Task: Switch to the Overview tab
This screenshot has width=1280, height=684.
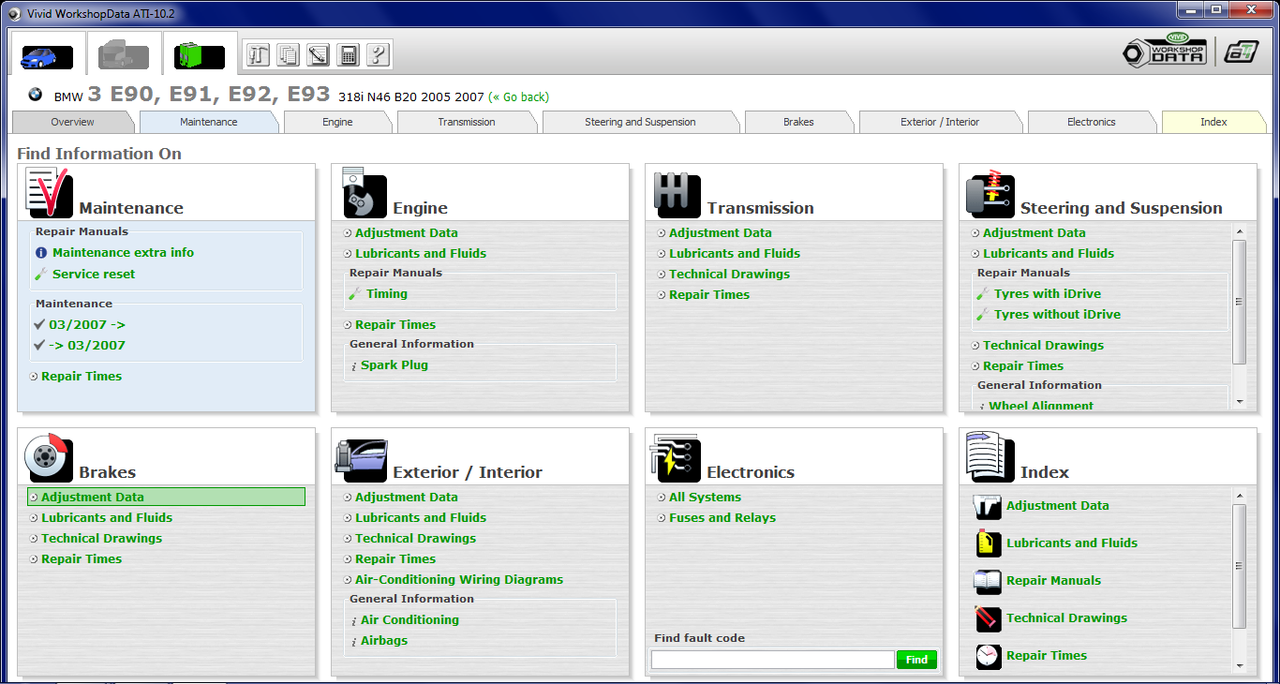Action: [x=73, y=121]
